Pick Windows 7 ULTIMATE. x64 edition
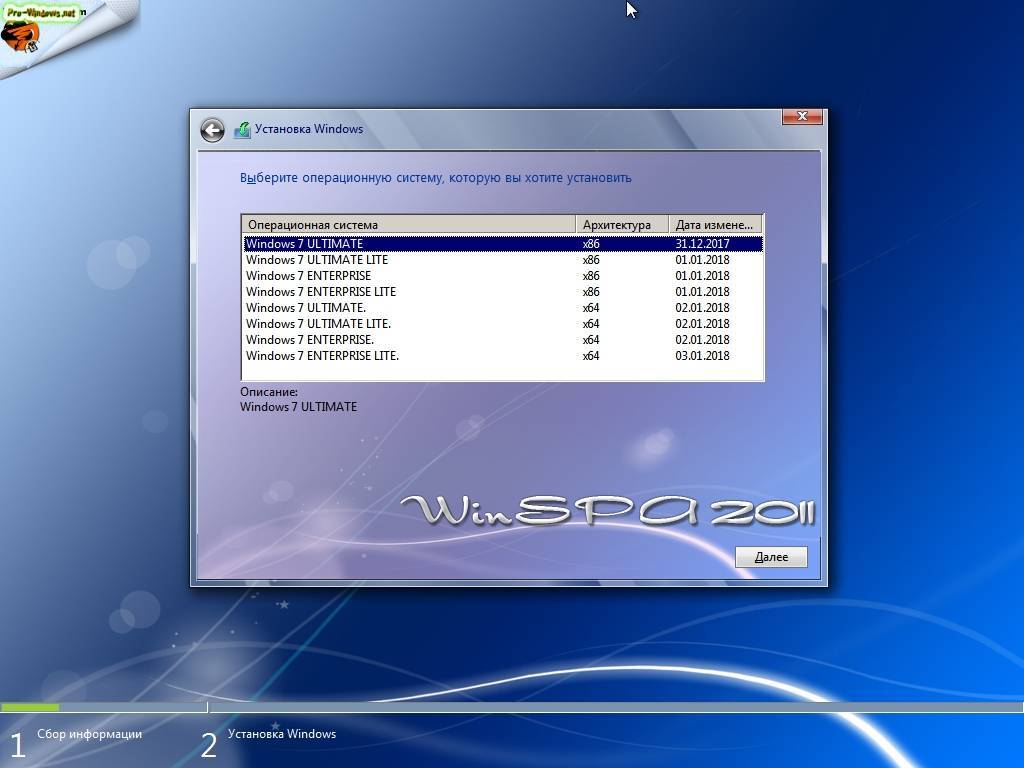This screenshot has height=768, width=1024. tap(502, 308)
